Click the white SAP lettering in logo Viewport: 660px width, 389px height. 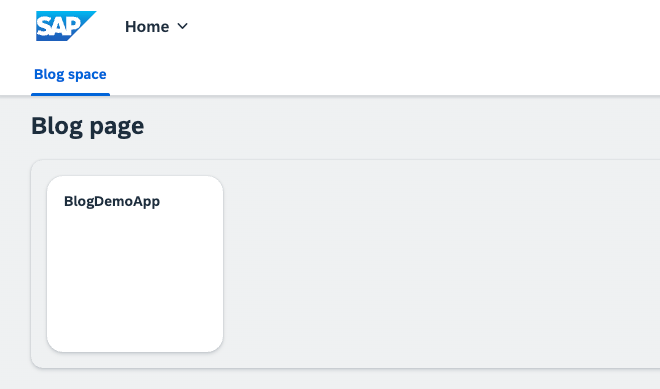pyautogui.click(x=58, y=27)
